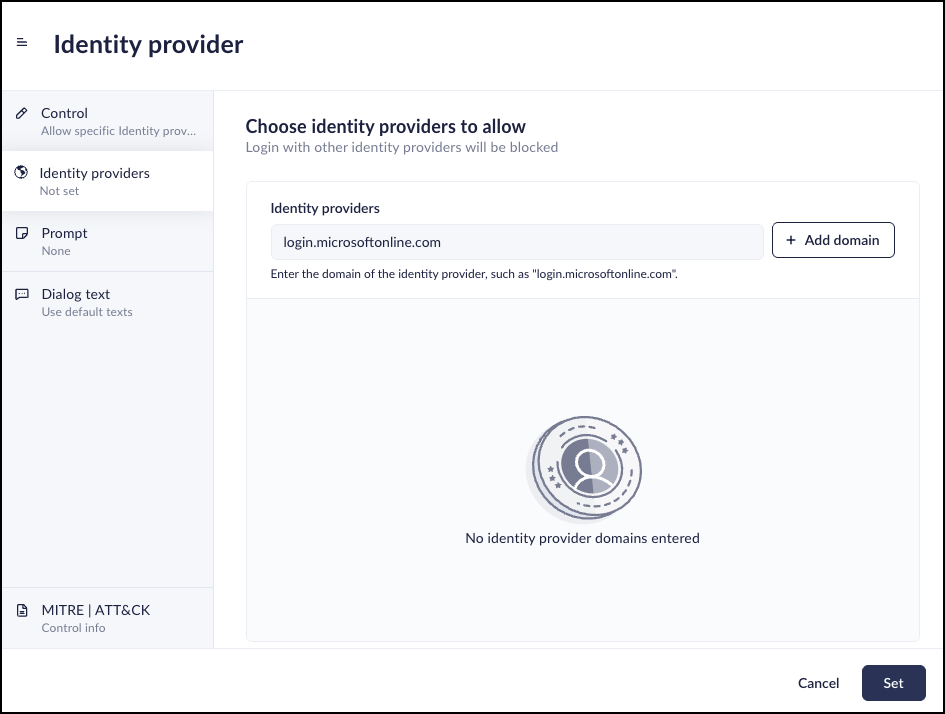Click the document icon beside MITRE | ATT&CK
The image size is (945, 714).
pyautogui.click(x=22, y=610)
